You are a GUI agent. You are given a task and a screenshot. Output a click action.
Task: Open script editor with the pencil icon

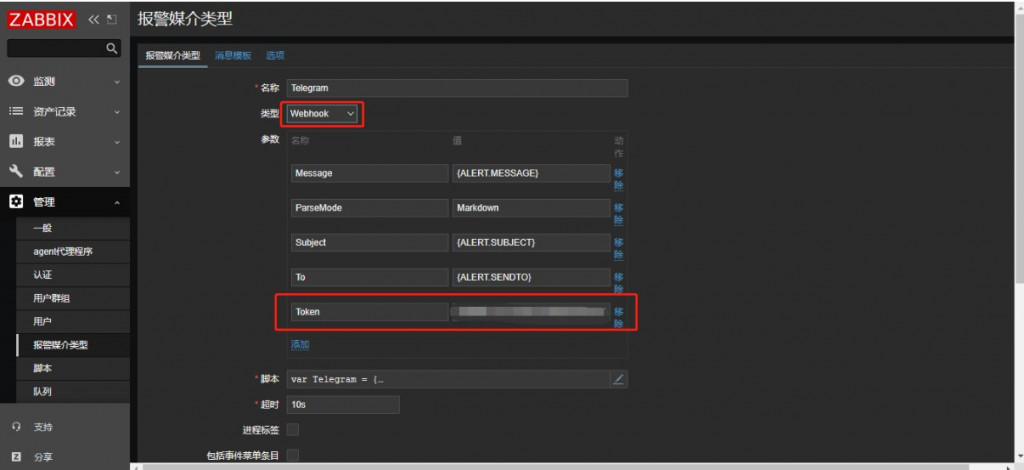coord(618,379)
